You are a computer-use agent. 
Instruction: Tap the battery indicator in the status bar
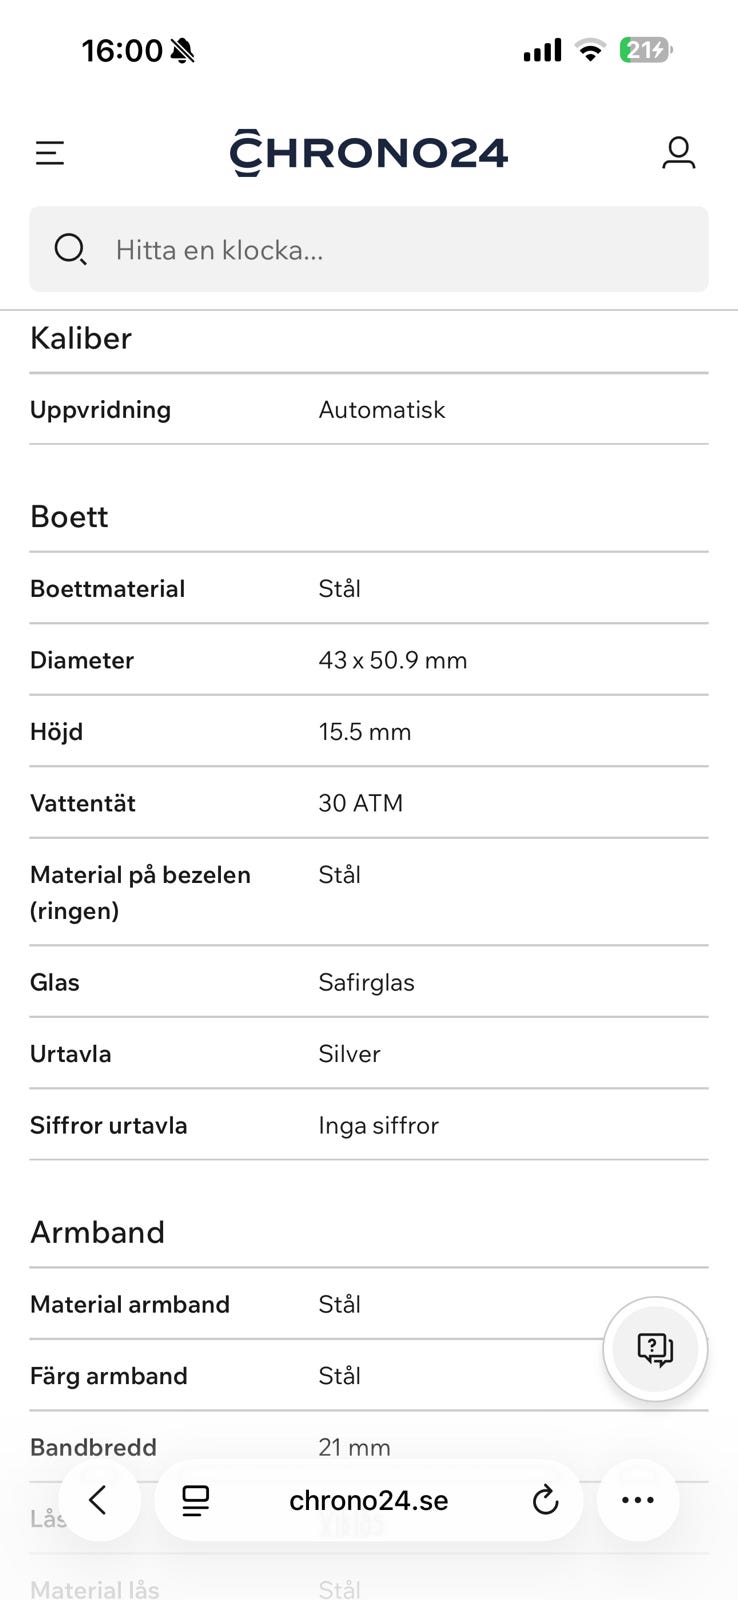tap(646, 50)
